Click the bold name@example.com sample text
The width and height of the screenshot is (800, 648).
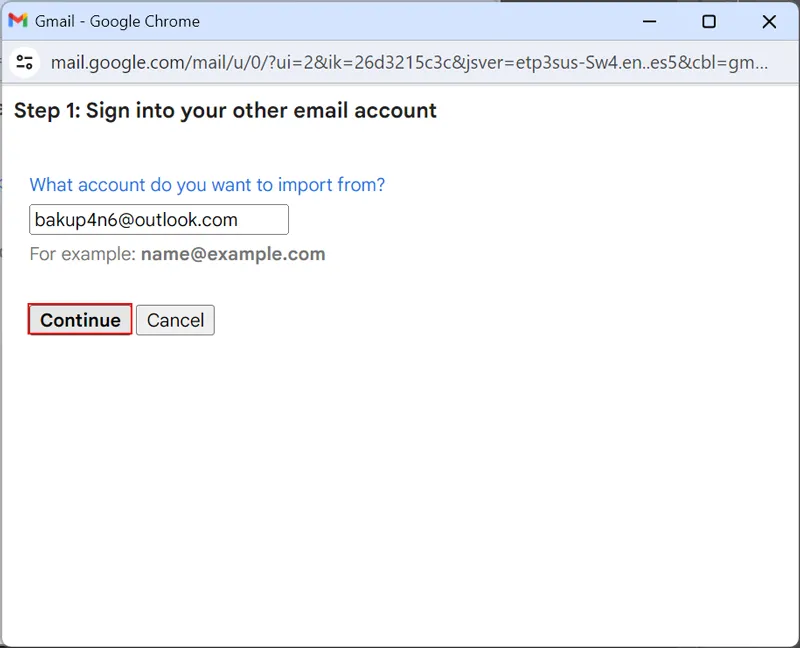[x=233, y=254]
